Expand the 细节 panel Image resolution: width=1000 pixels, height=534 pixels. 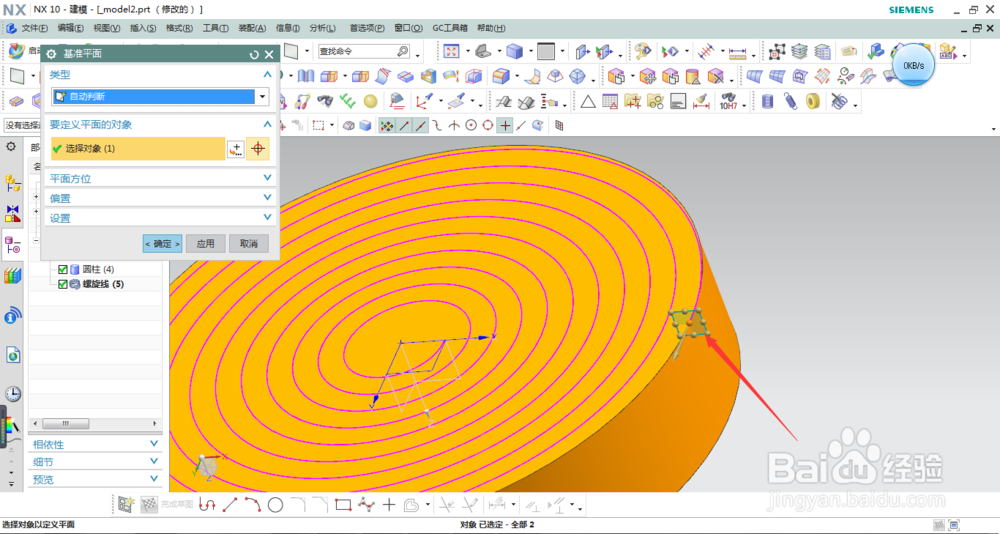tap(154, 461)
